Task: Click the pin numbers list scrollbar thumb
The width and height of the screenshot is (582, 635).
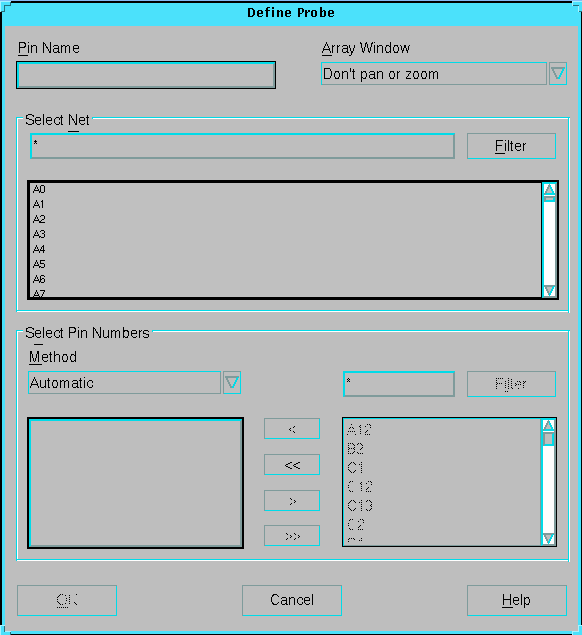Action: click(x=548, y=439)
